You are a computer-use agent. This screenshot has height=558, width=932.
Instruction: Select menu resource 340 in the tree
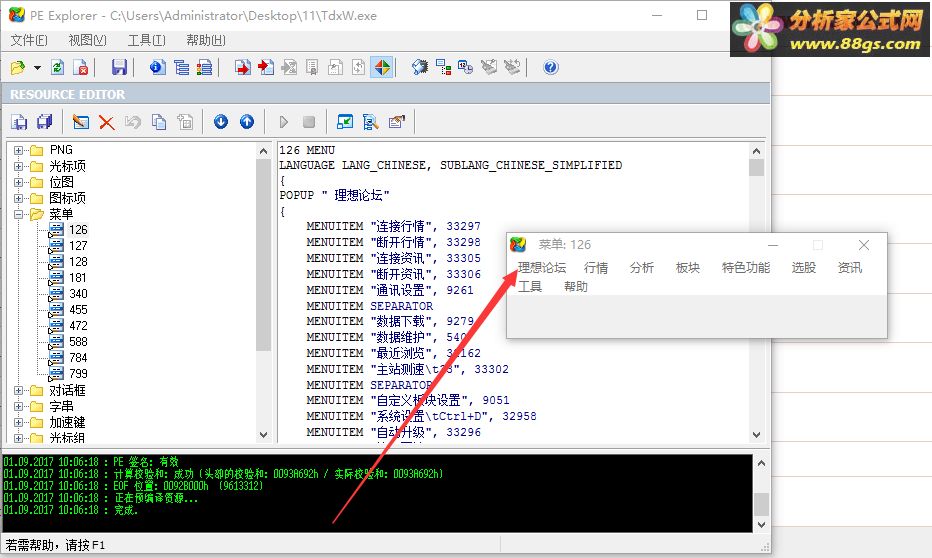click(78, 294)
